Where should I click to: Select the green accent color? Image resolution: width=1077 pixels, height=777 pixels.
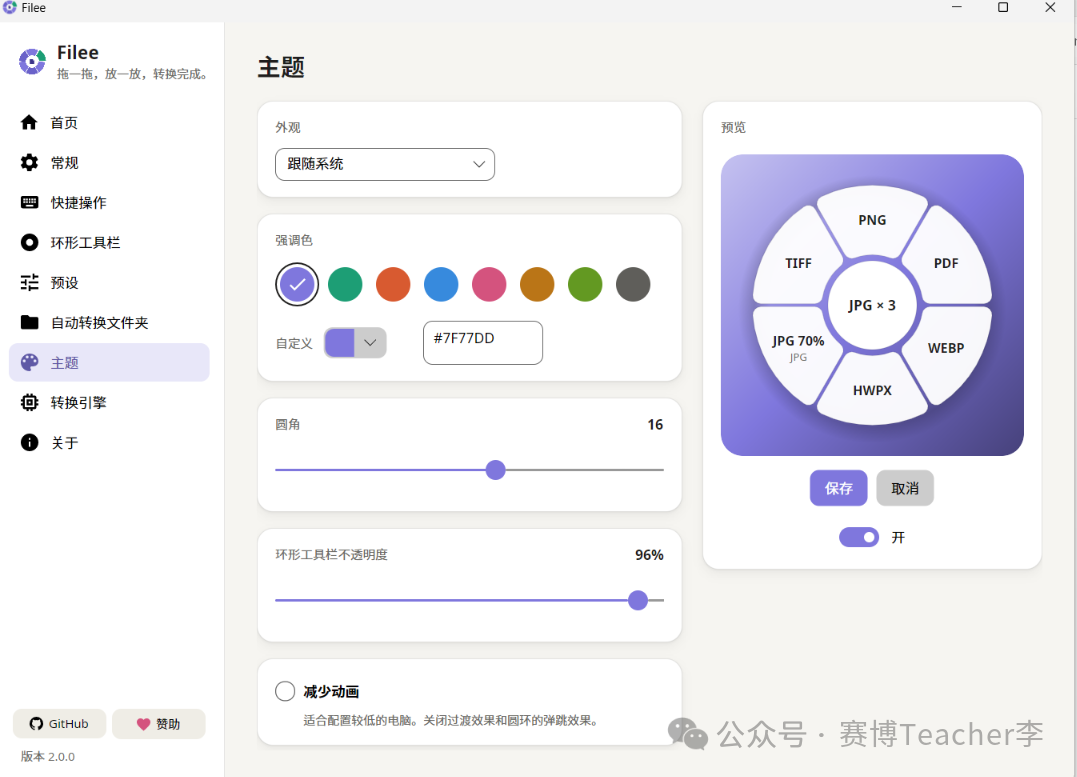point(345,284)
